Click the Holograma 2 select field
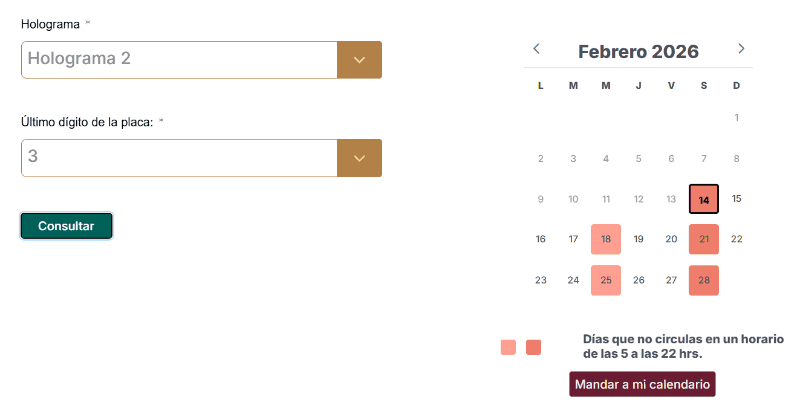Viewport: 800px width, 414px height. [x=180, y=60]
